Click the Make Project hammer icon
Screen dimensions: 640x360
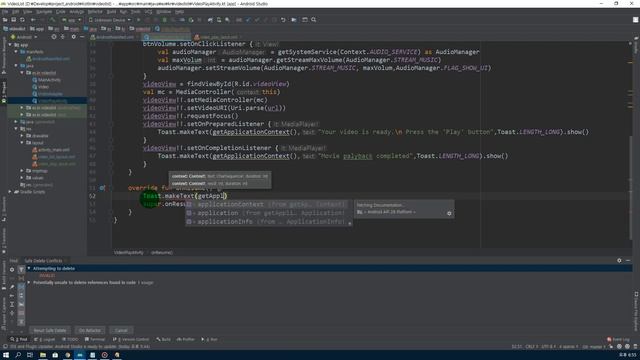(x=52, y=20)
